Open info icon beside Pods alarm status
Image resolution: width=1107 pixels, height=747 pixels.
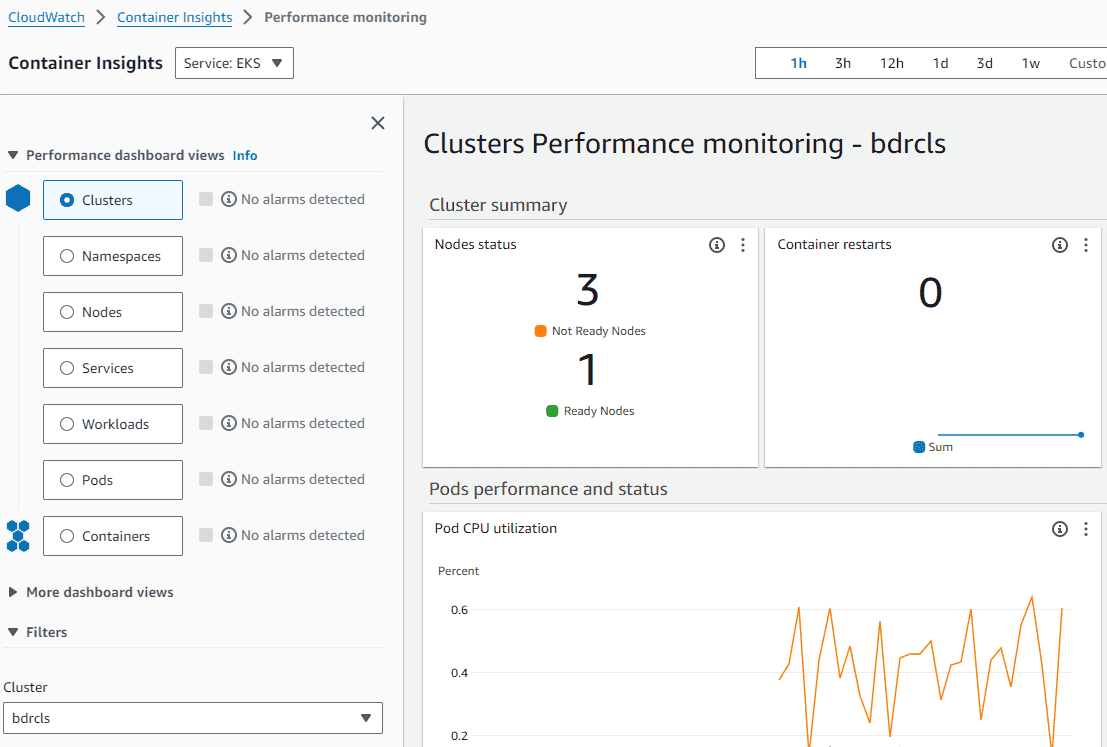[229, 479]
